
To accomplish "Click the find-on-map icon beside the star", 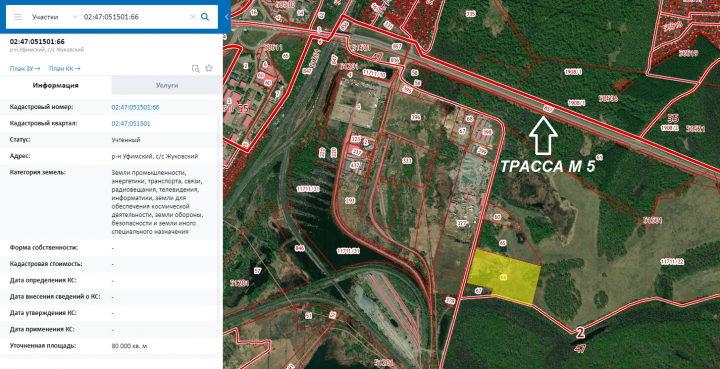I will click(196, 68).
